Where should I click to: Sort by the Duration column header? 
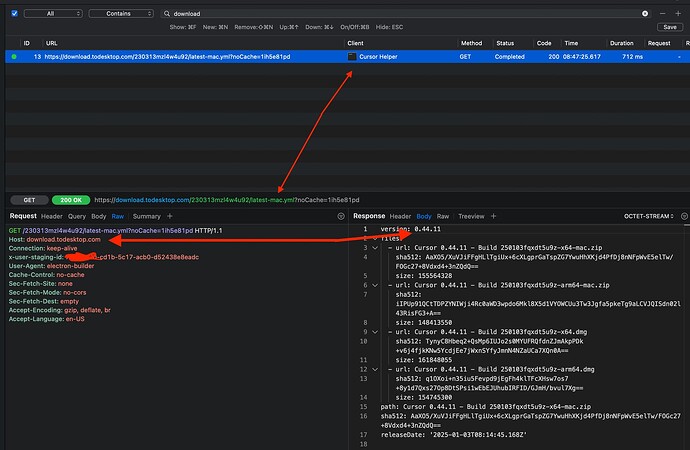tap(621, 43)
